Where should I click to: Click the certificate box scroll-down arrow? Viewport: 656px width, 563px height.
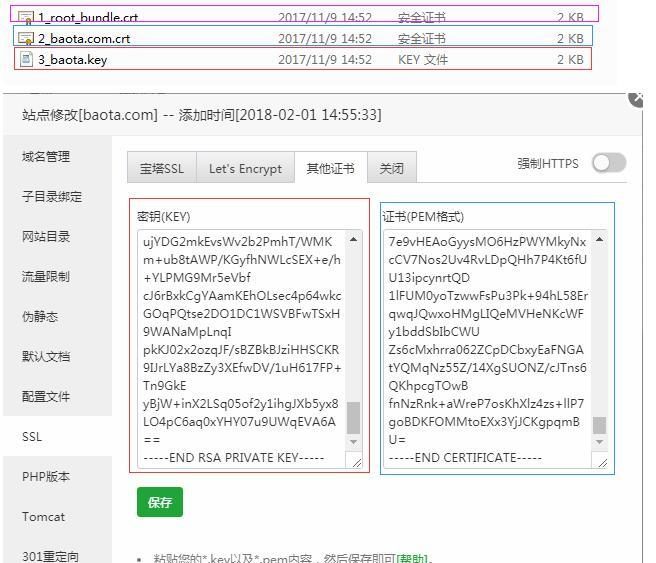(600, 442)
